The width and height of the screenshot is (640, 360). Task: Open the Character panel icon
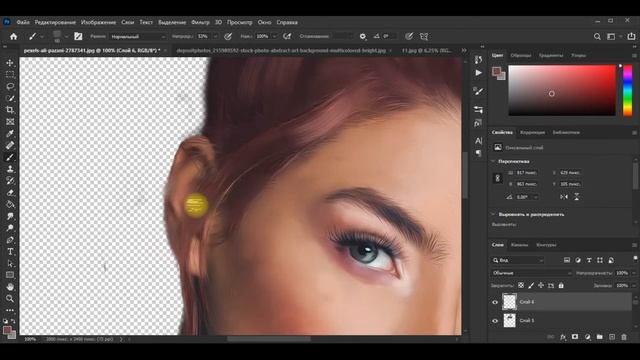[x=478, y=141]
